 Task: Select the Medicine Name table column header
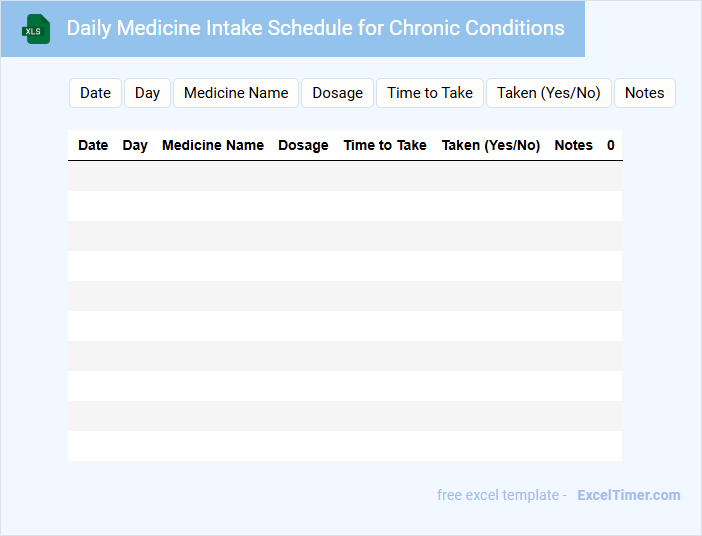[x=213, y=145]
